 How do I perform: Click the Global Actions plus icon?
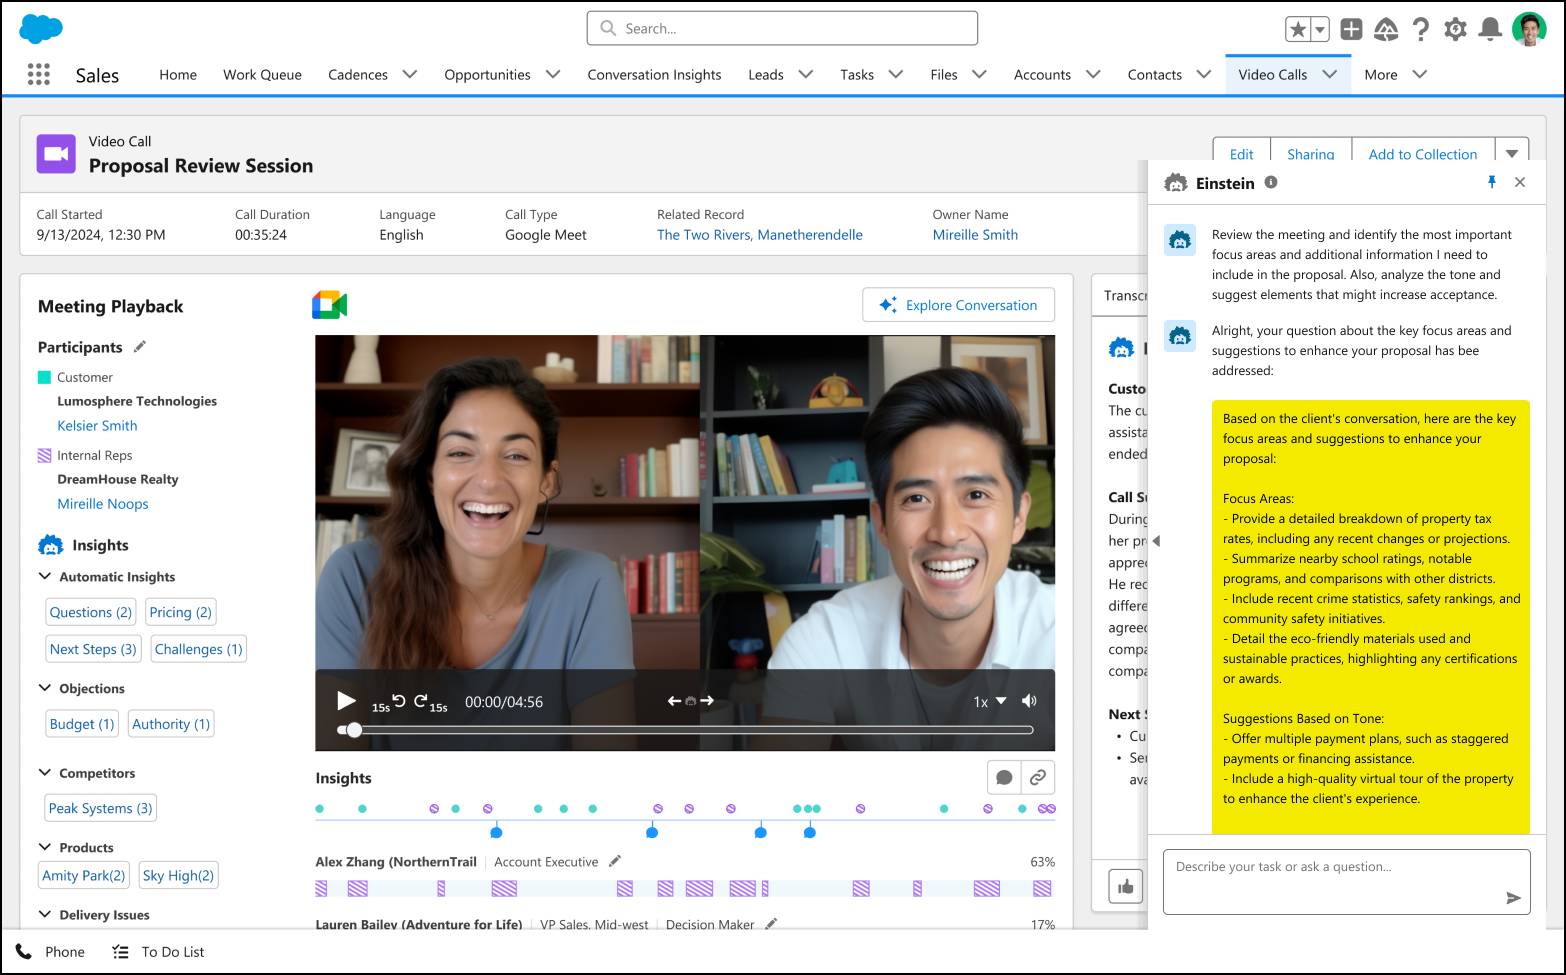click(1351, 29)
